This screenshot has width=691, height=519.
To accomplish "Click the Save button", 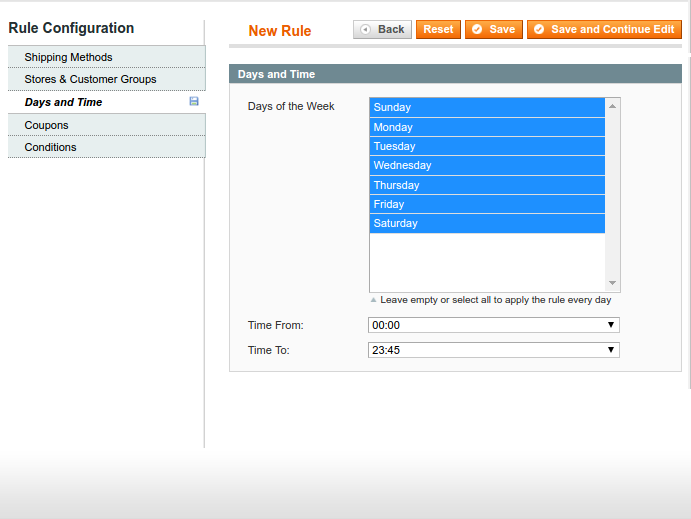I will pyautogui.click(x=493, y=30).
